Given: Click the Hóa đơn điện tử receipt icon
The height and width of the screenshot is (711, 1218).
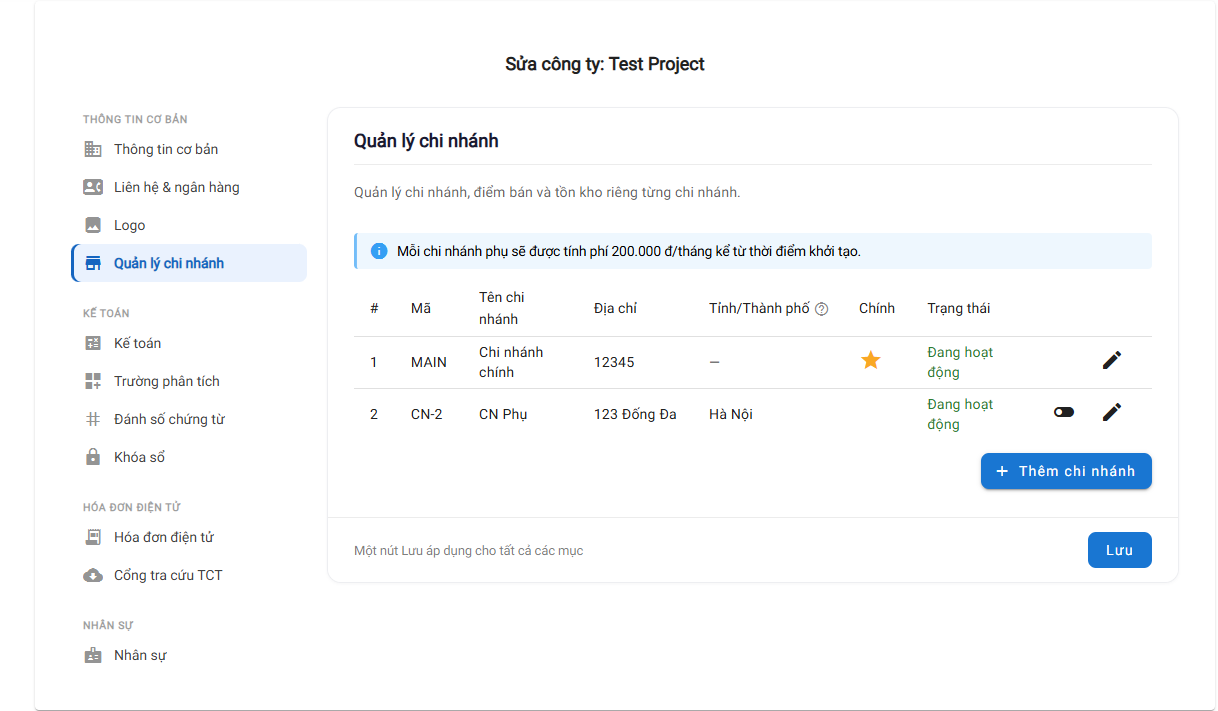Looking at the screenshot, I should (93, 537).
